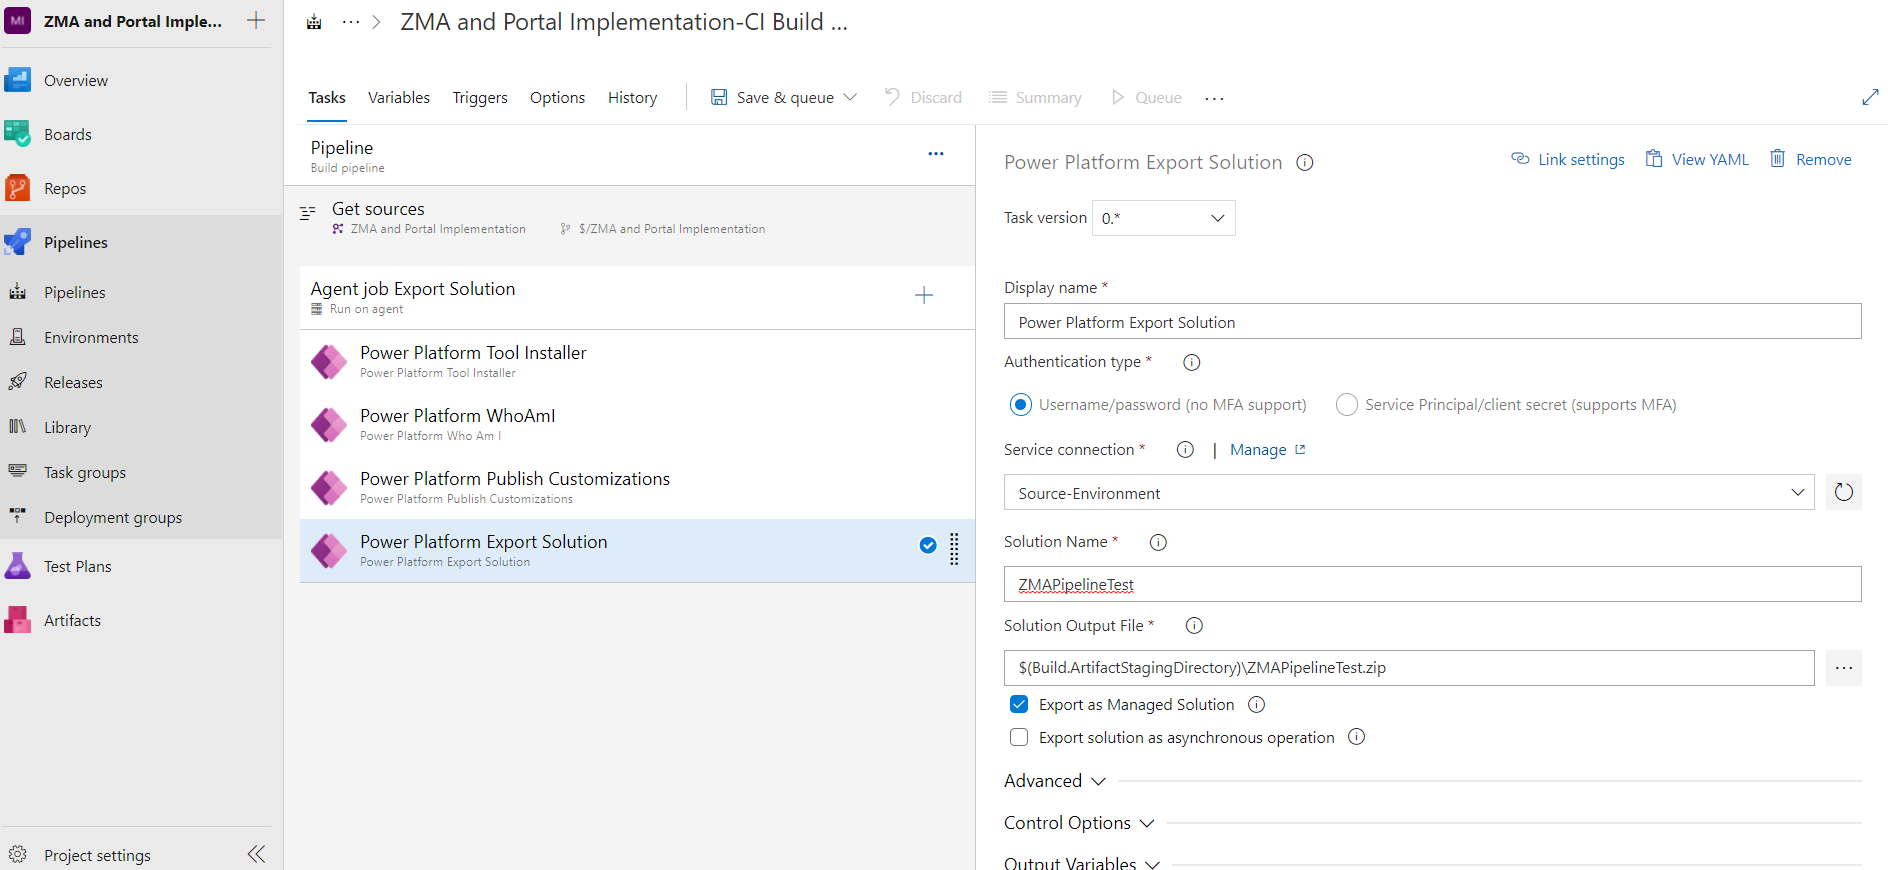Viewport: 1888px width, 870px height.
Task: Switch to the Variables tab
Action: coord(398,97)
